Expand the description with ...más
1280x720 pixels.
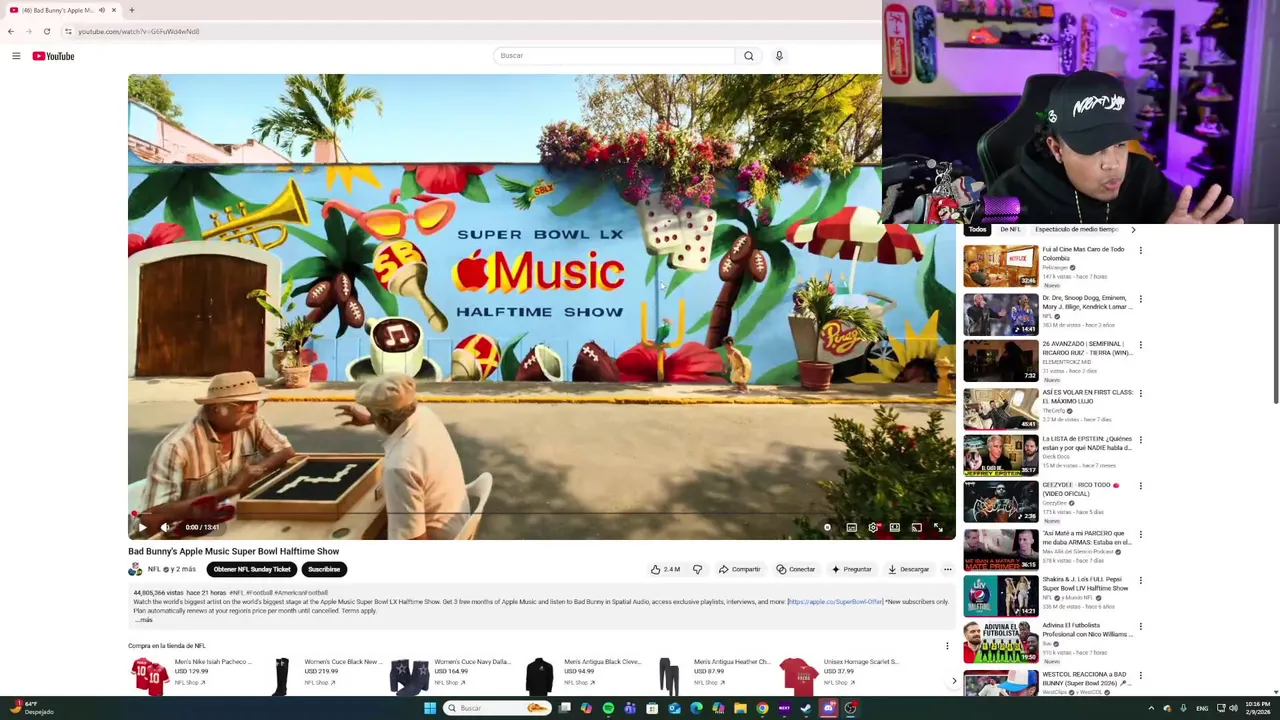tap(143, 620)
